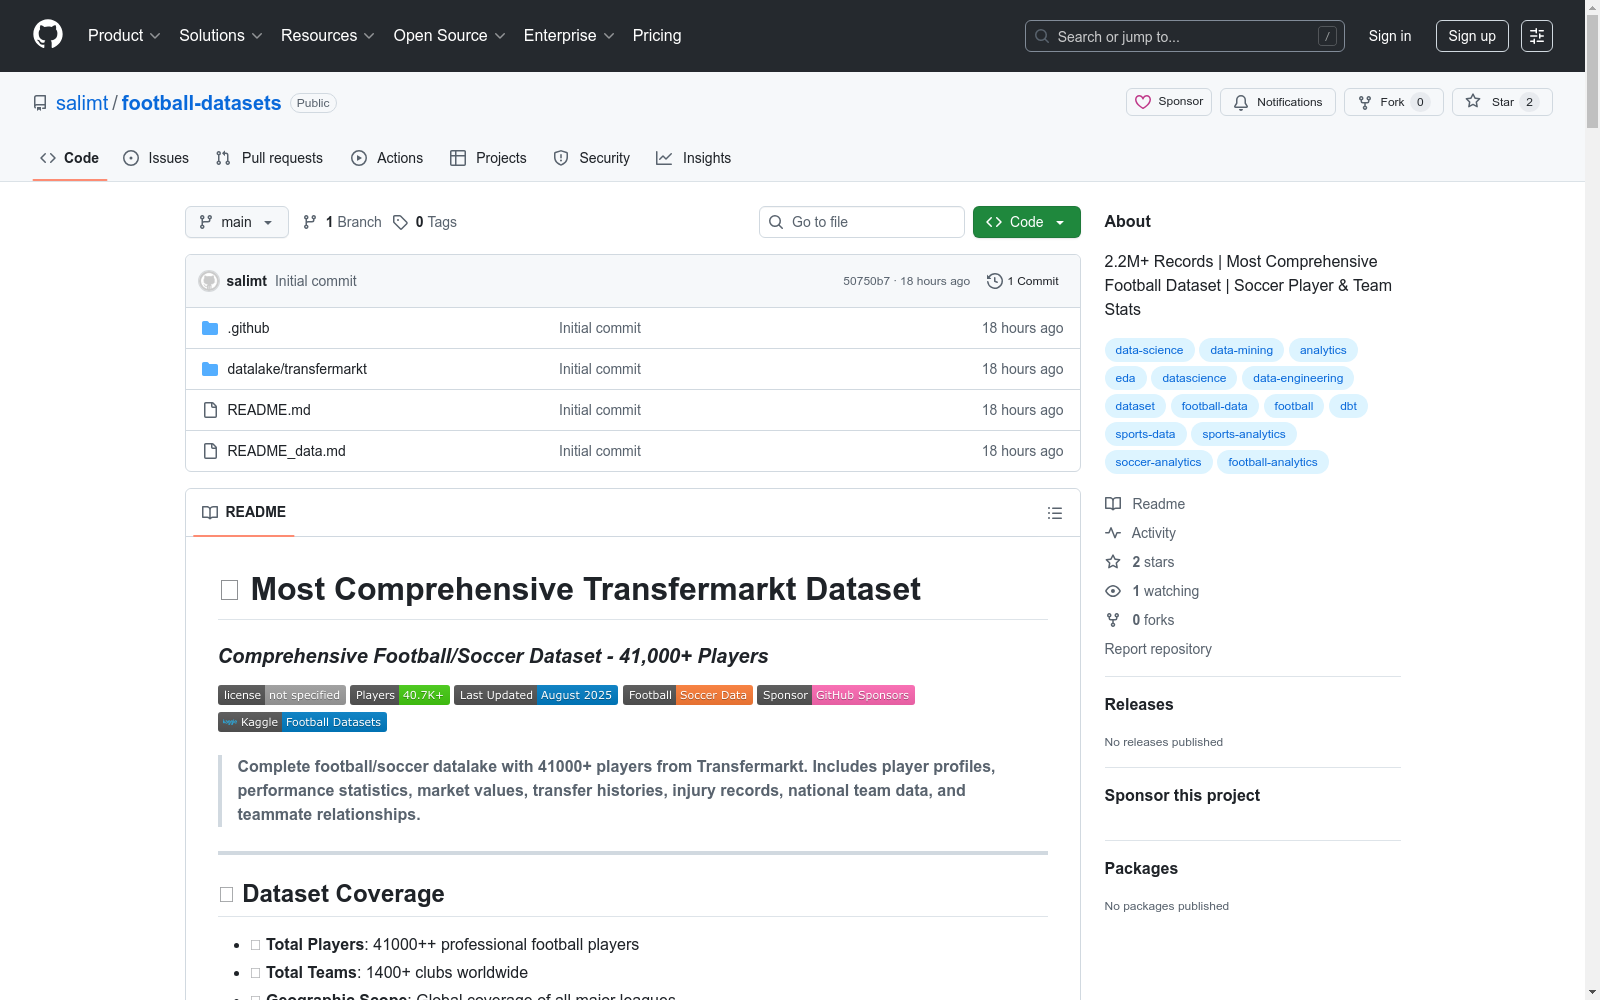Click the README.md file icon

210,410
